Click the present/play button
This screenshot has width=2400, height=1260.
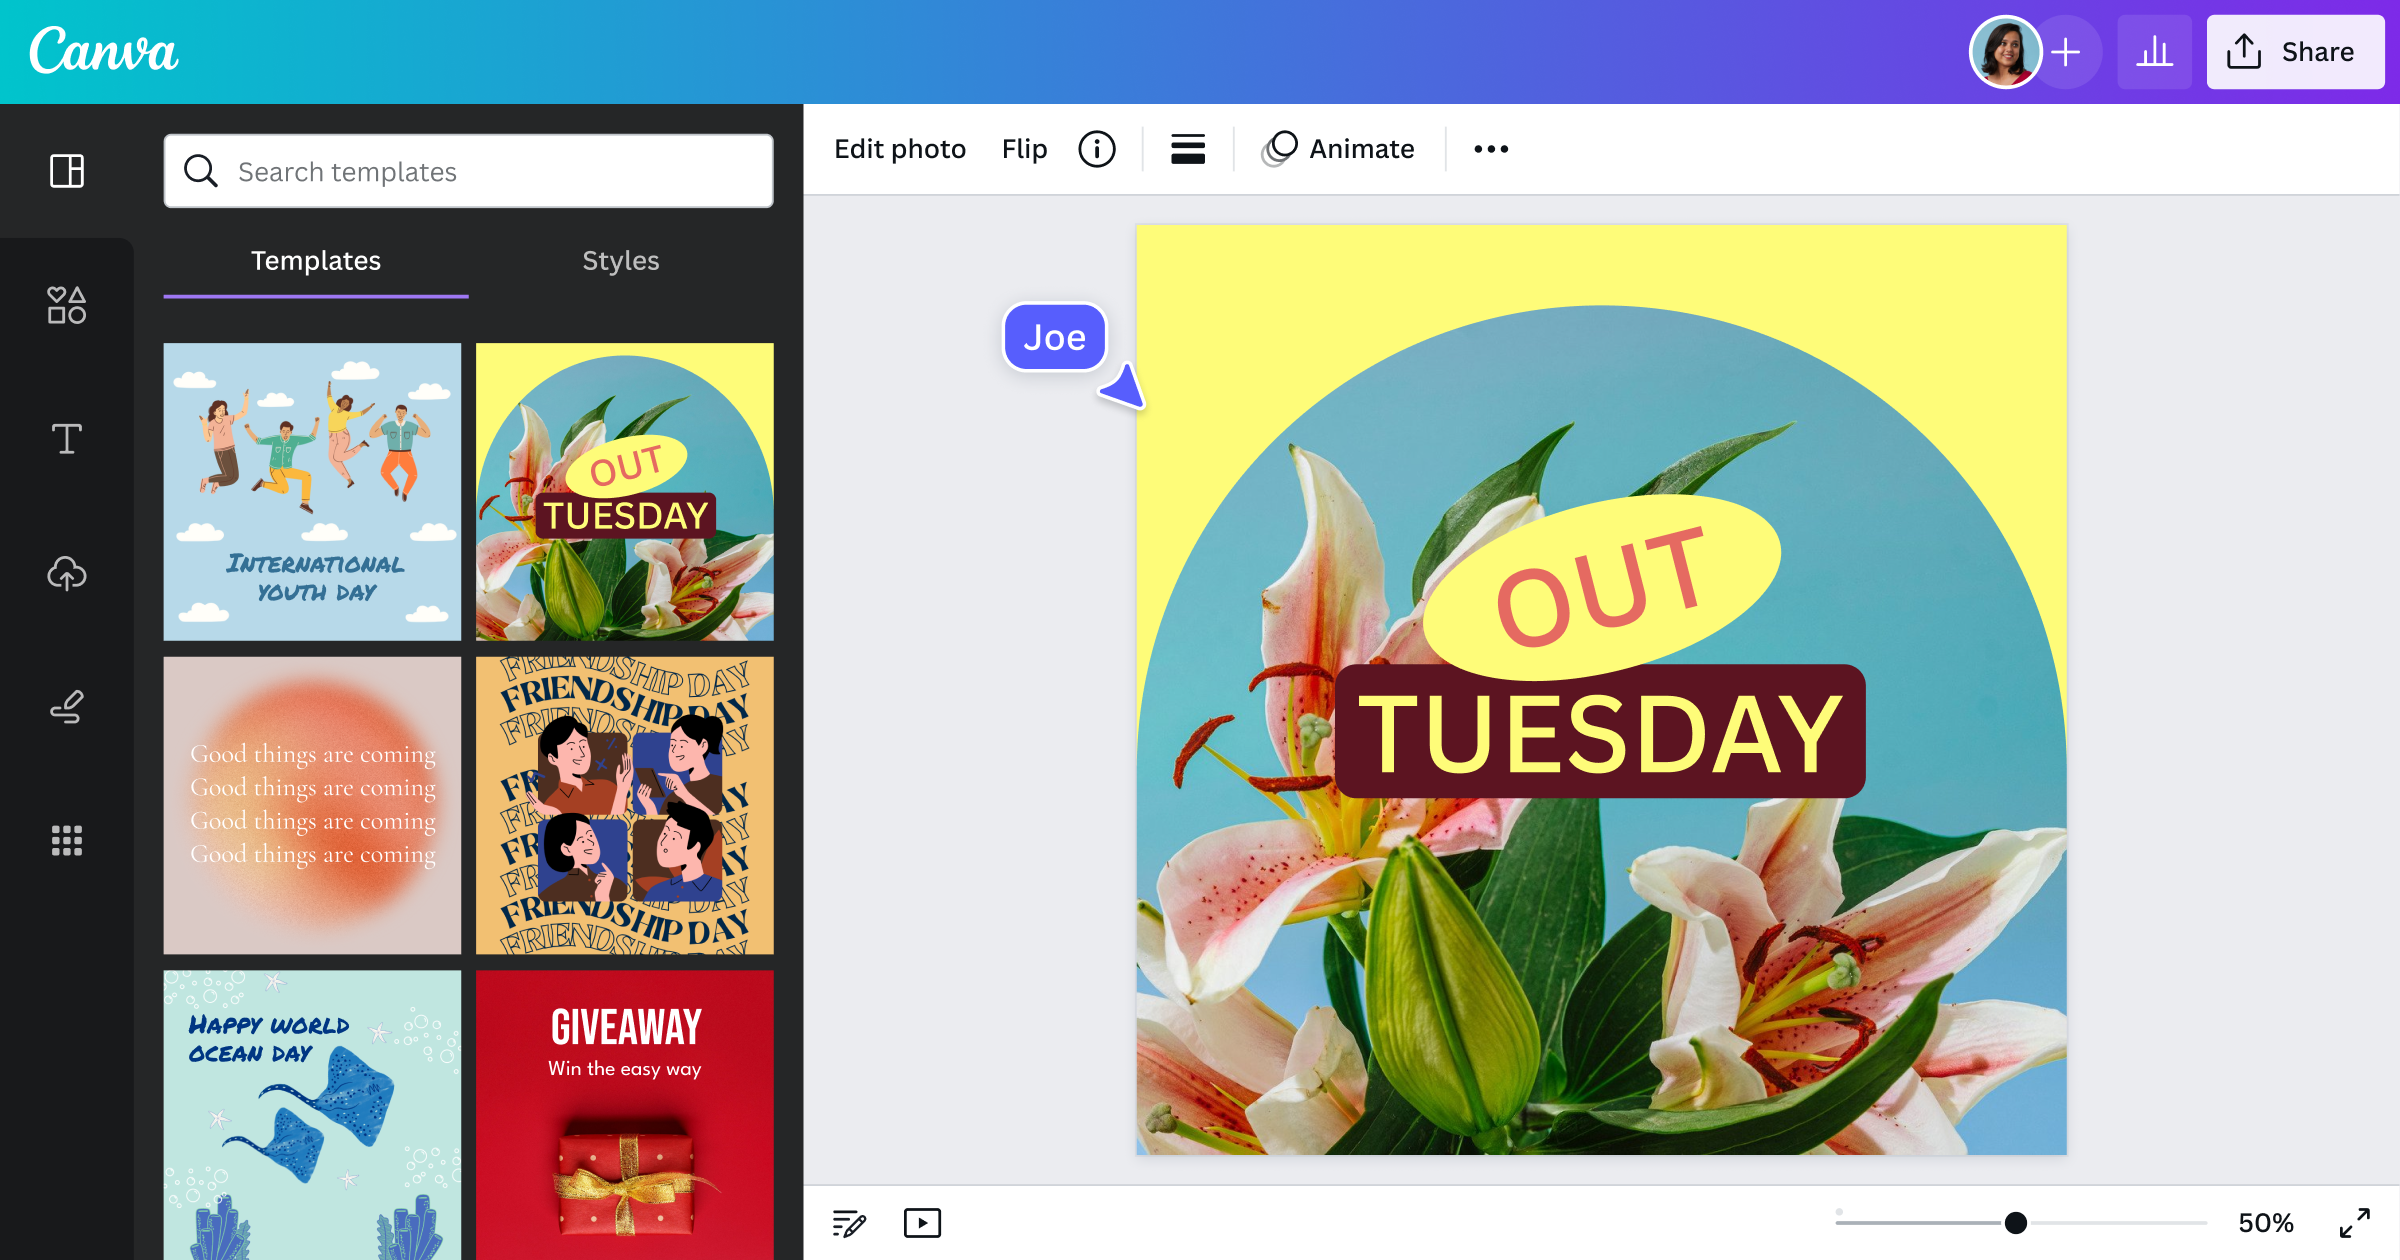pyautogui.click(x=921, y=1222)
